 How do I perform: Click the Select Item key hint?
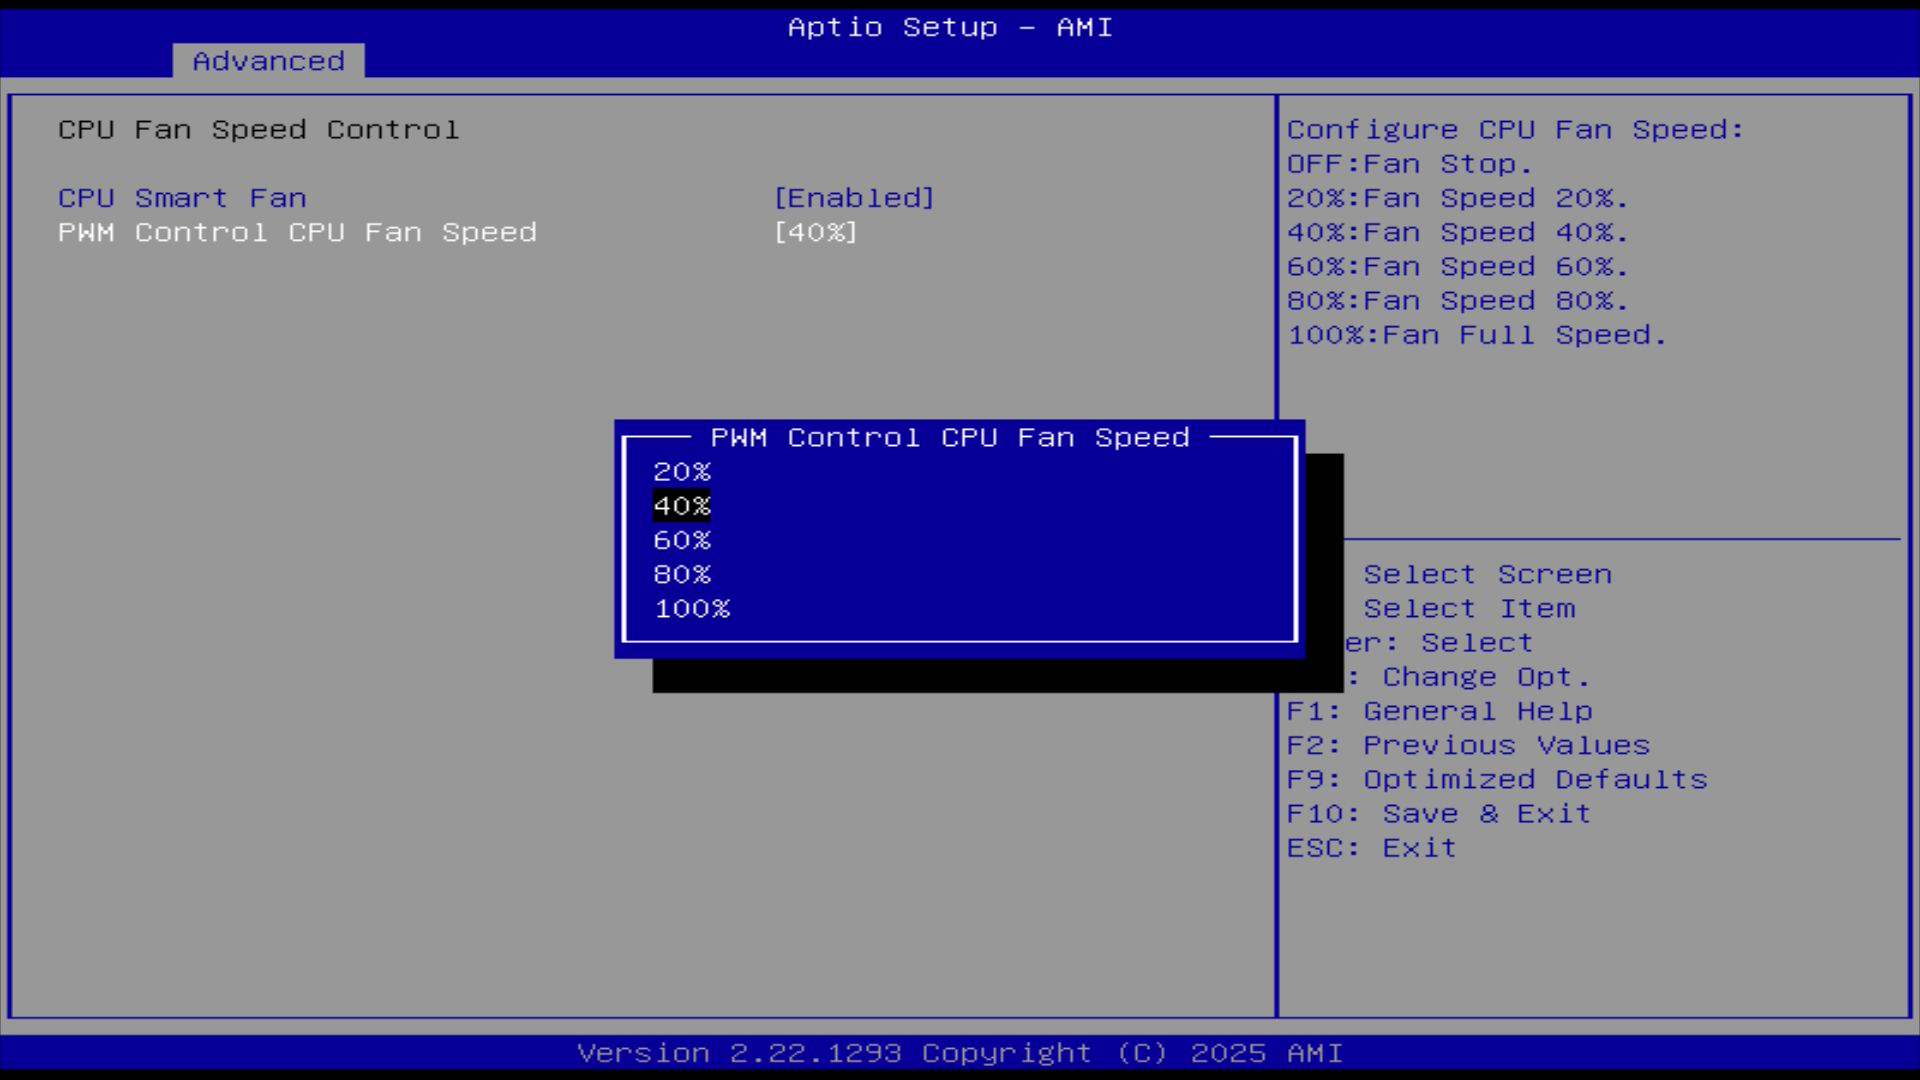[x=1468, y=608]
